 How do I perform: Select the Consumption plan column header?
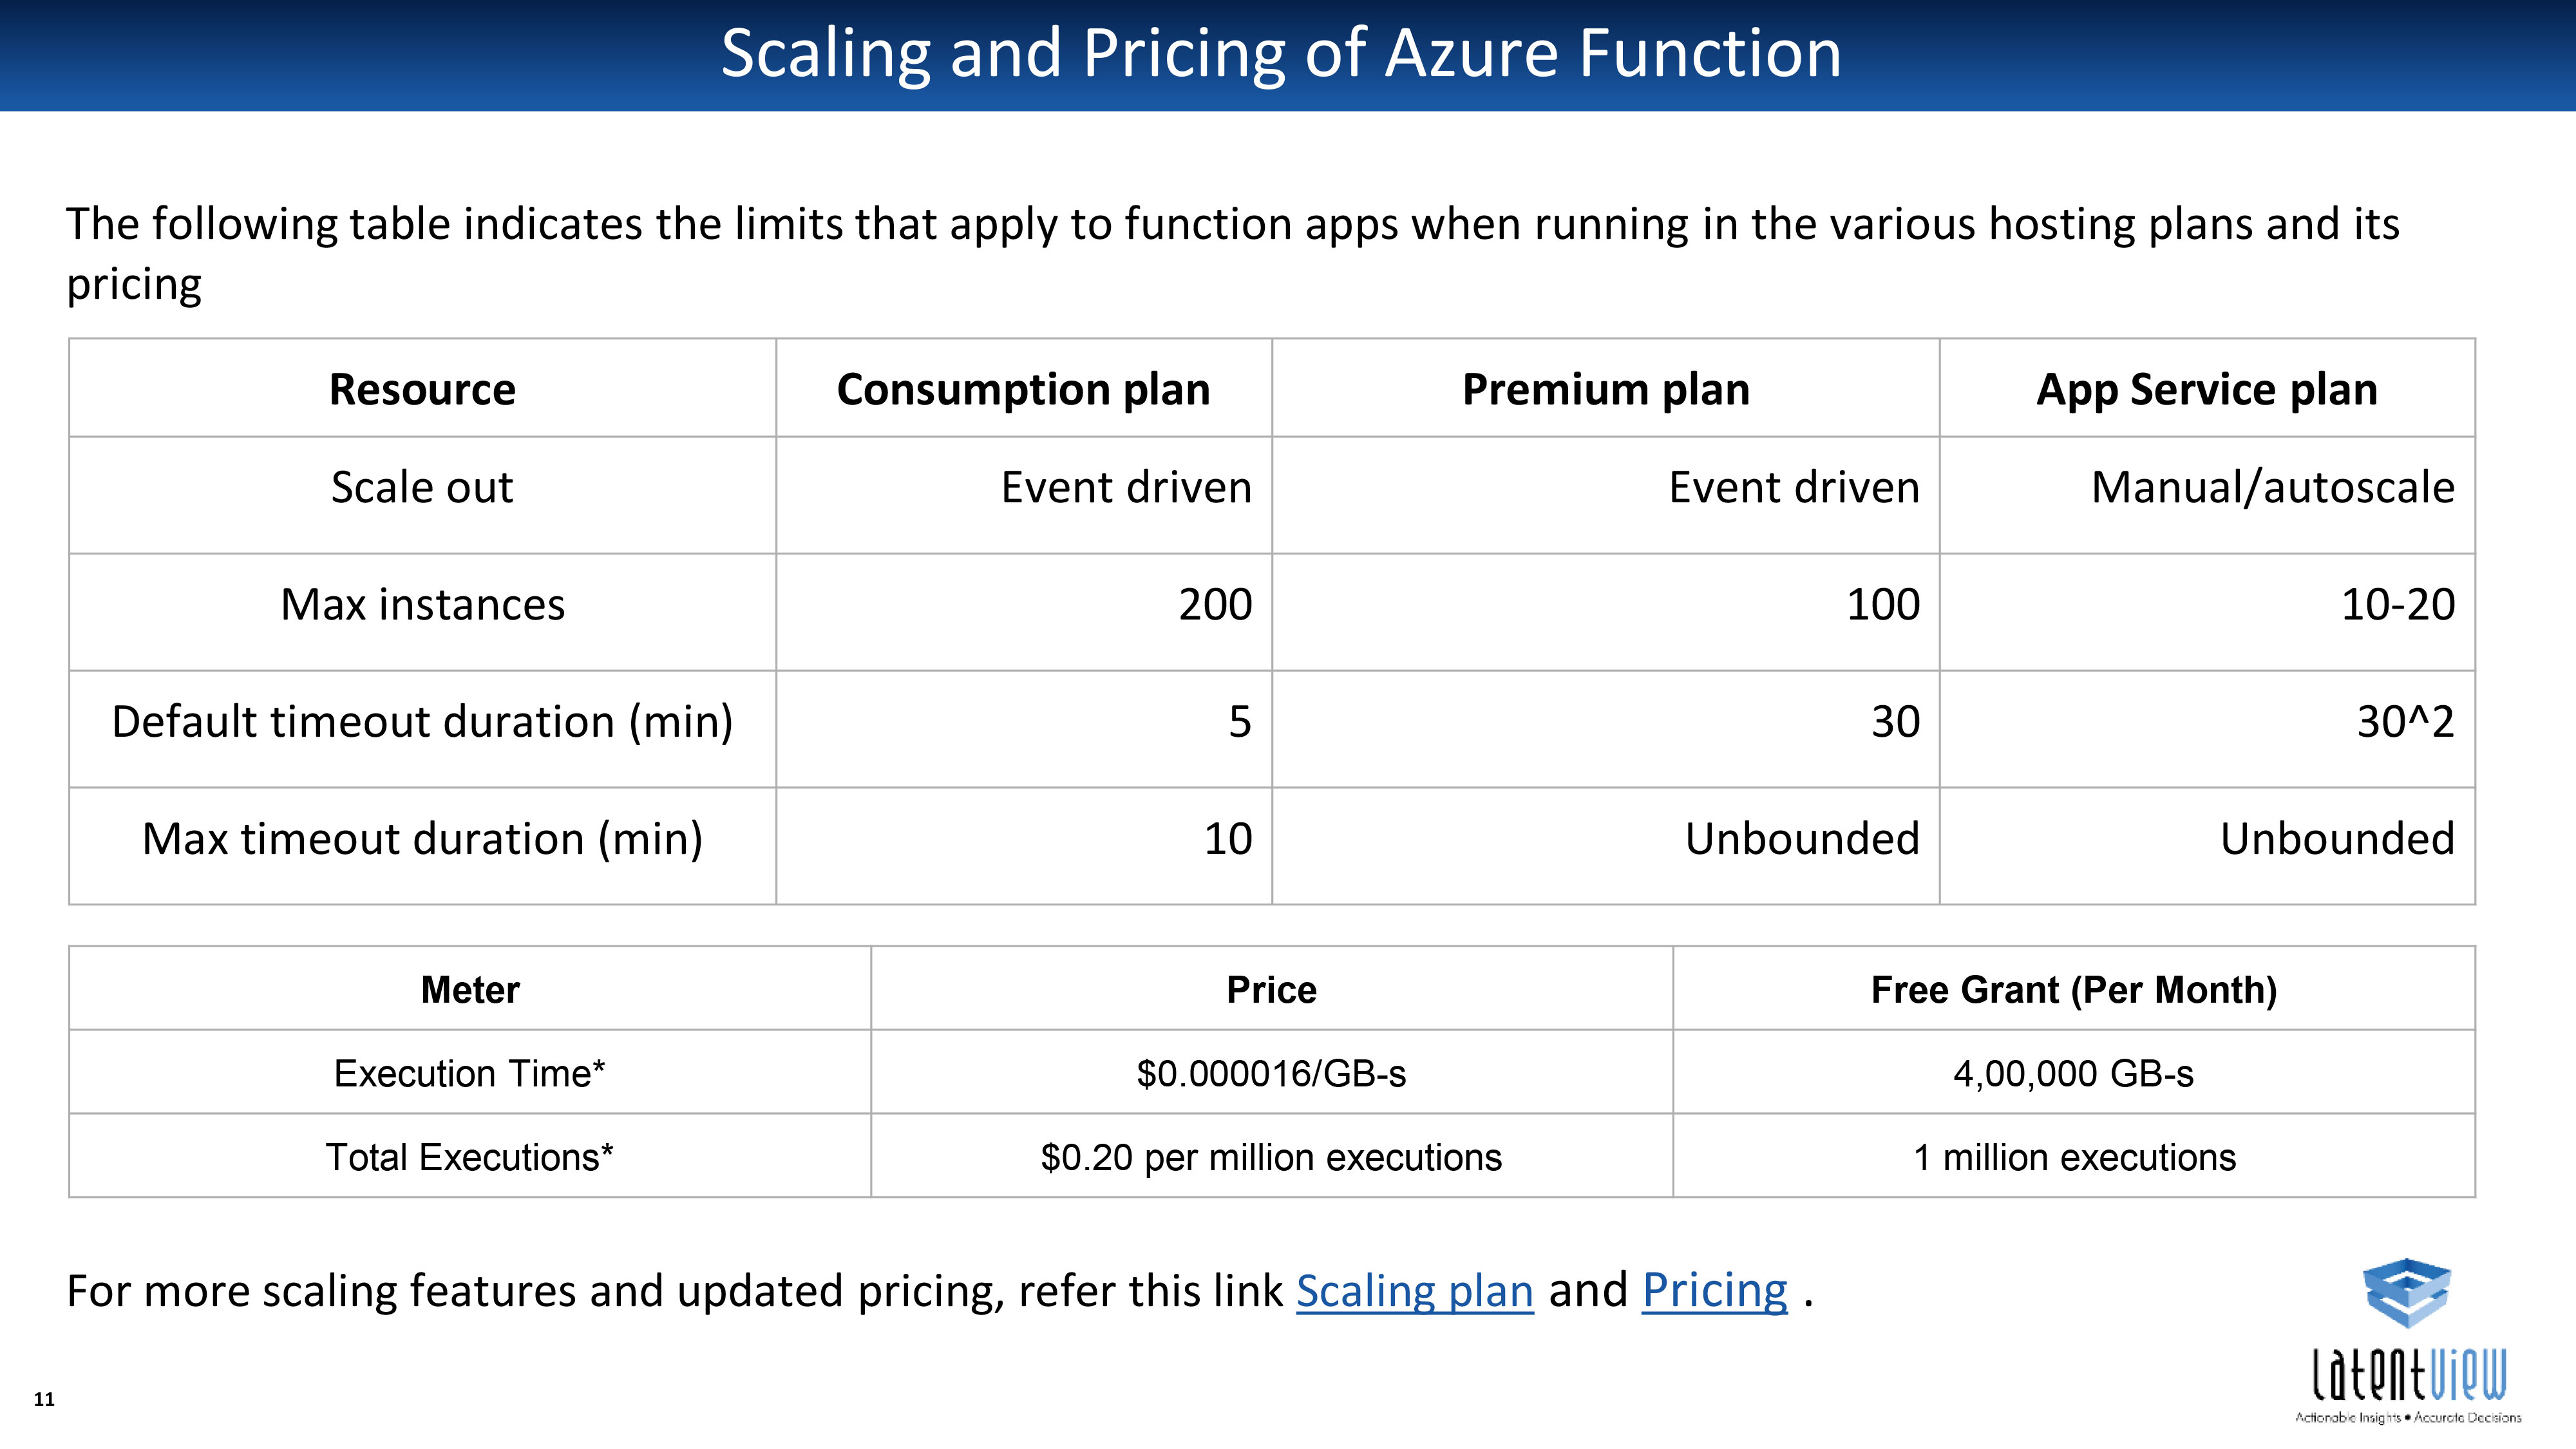click(1023, 388)
